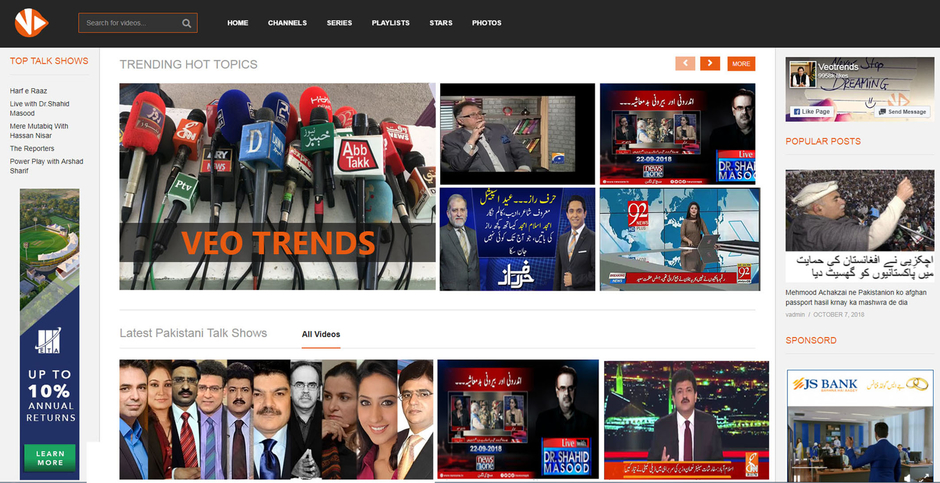Image resolution: width=940 pixels, height=483 pixels.
Task: Click the POPULAR POSTS heading
Action: [x=823, y=141]
